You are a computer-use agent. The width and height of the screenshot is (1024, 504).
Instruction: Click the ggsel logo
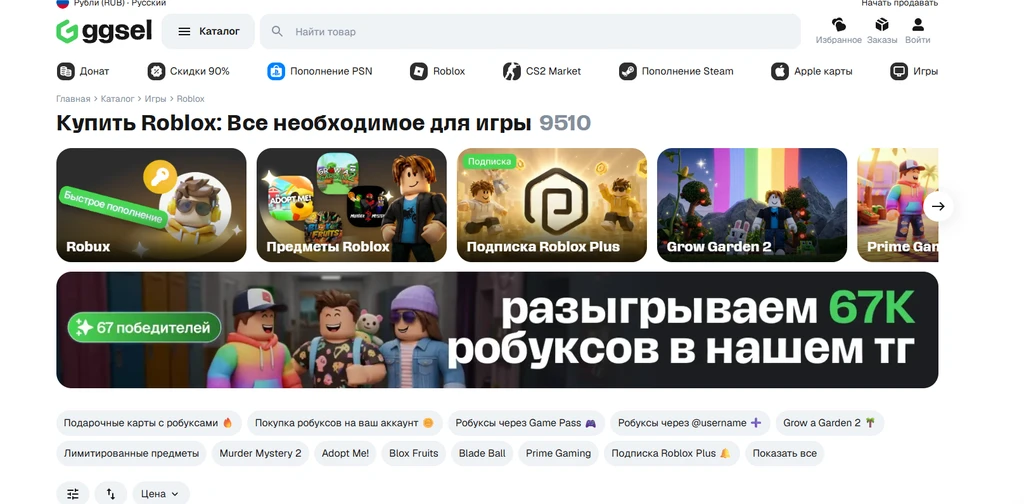pos(104,31)
